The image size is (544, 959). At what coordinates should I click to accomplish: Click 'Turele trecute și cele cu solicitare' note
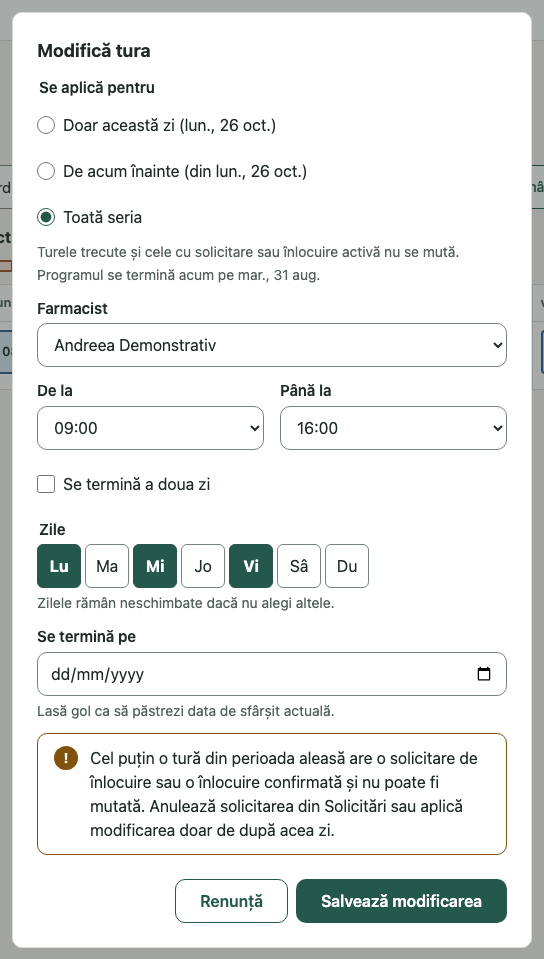click(248, 252)
